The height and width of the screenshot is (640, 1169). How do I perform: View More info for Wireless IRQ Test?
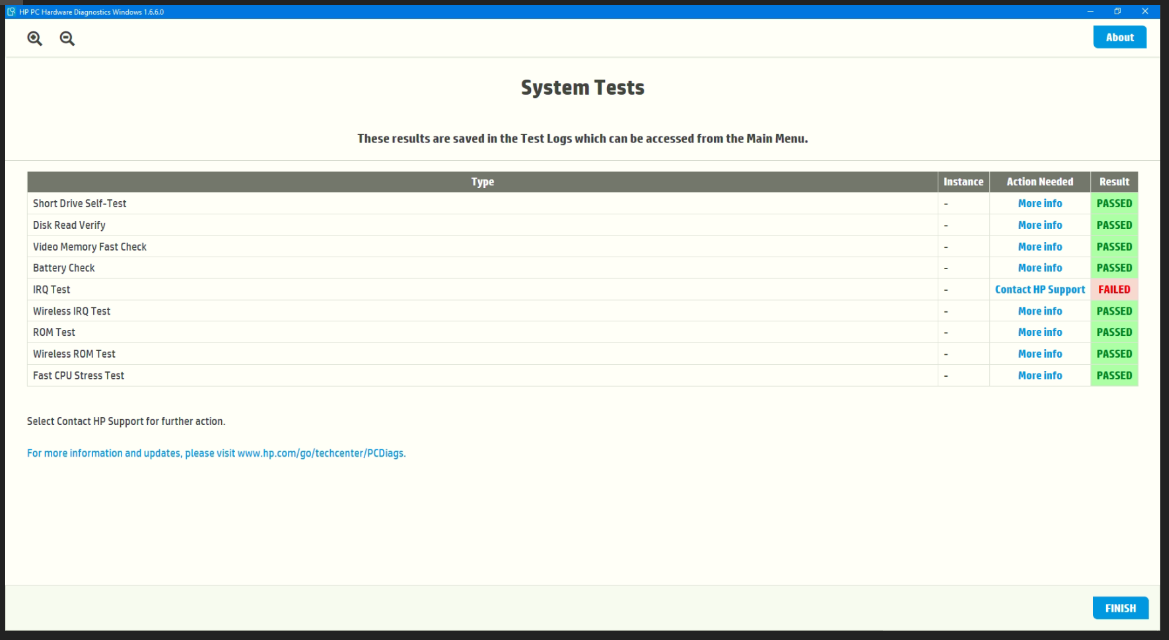coord(1040,311)
